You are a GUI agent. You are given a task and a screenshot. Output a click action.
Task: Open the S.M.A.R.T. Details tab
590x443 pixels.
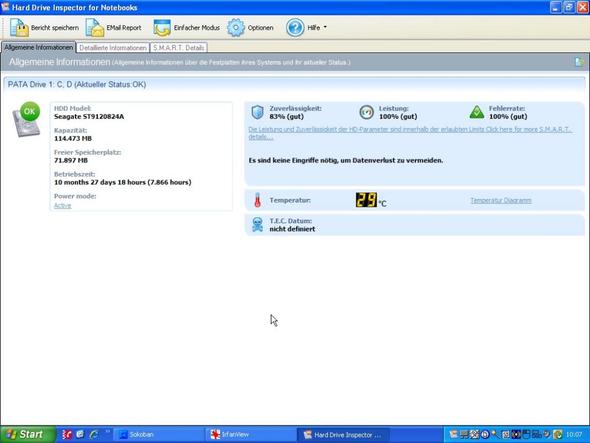click(x=179, y=48)
